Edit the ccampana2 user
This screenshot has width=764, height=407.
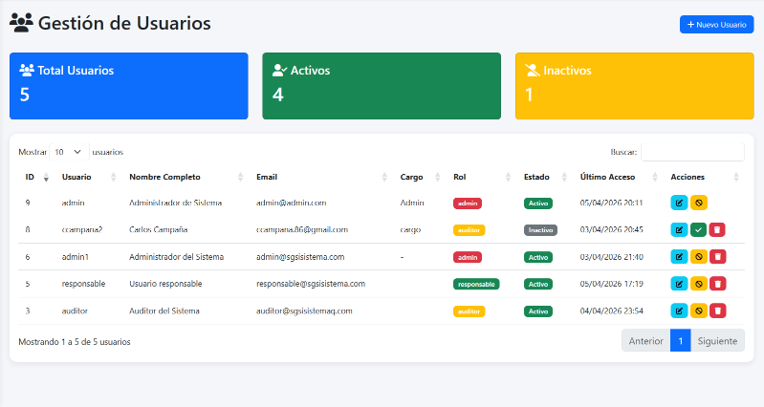tap(679, 230)
